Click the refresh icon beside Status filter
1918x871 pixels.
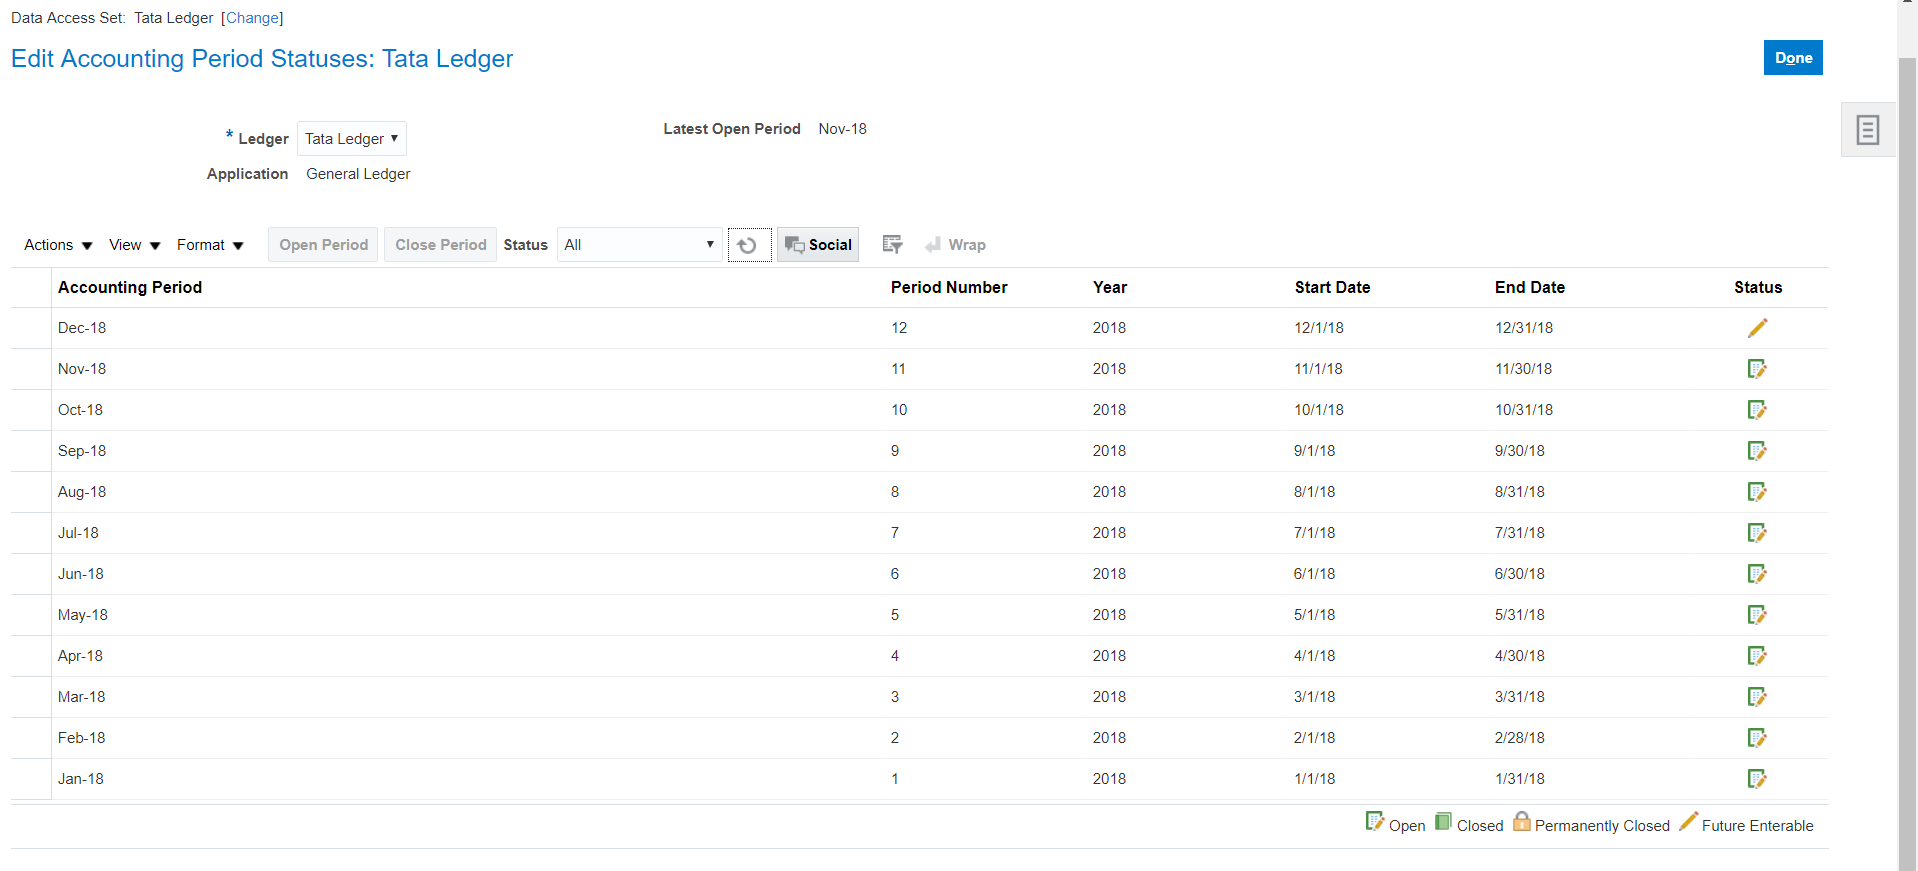pyautogui.click(x=749, y=245)
